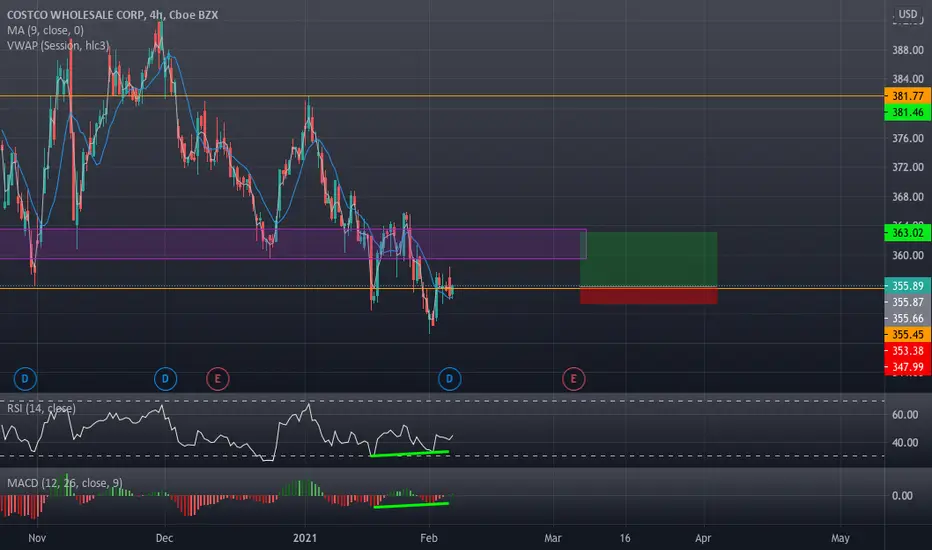Click the dividend D marker at December
This screenshot has height=550, width=932.
coord(165,379)
